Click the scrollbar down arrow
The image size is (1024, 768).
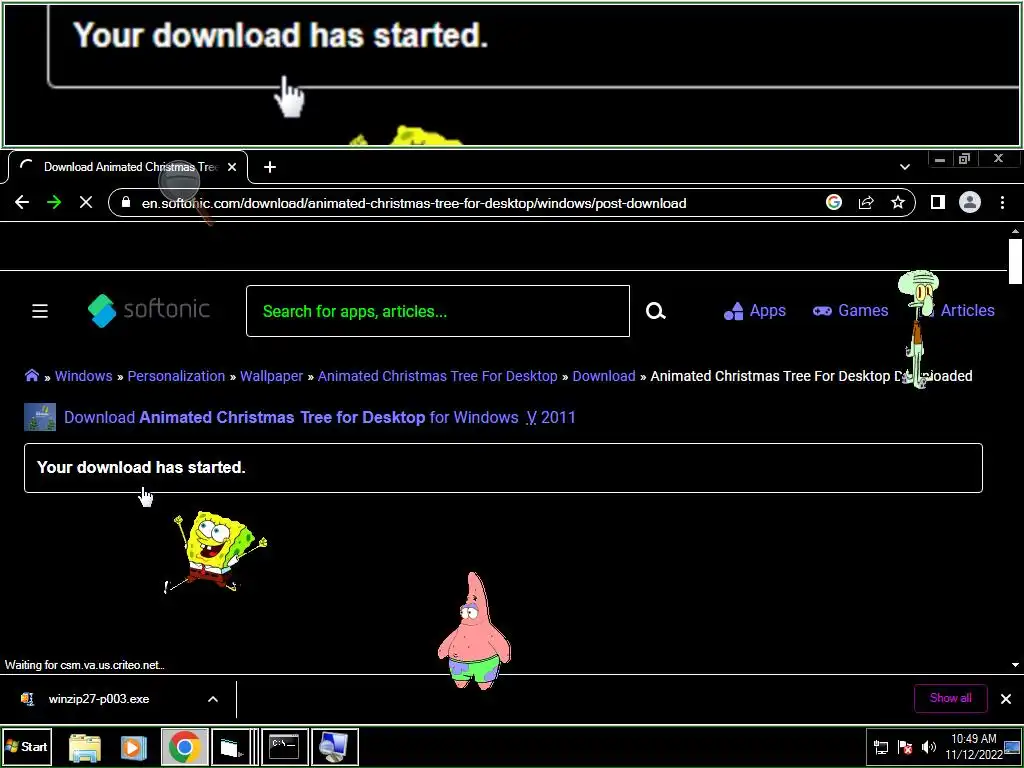pos(1015,665)
